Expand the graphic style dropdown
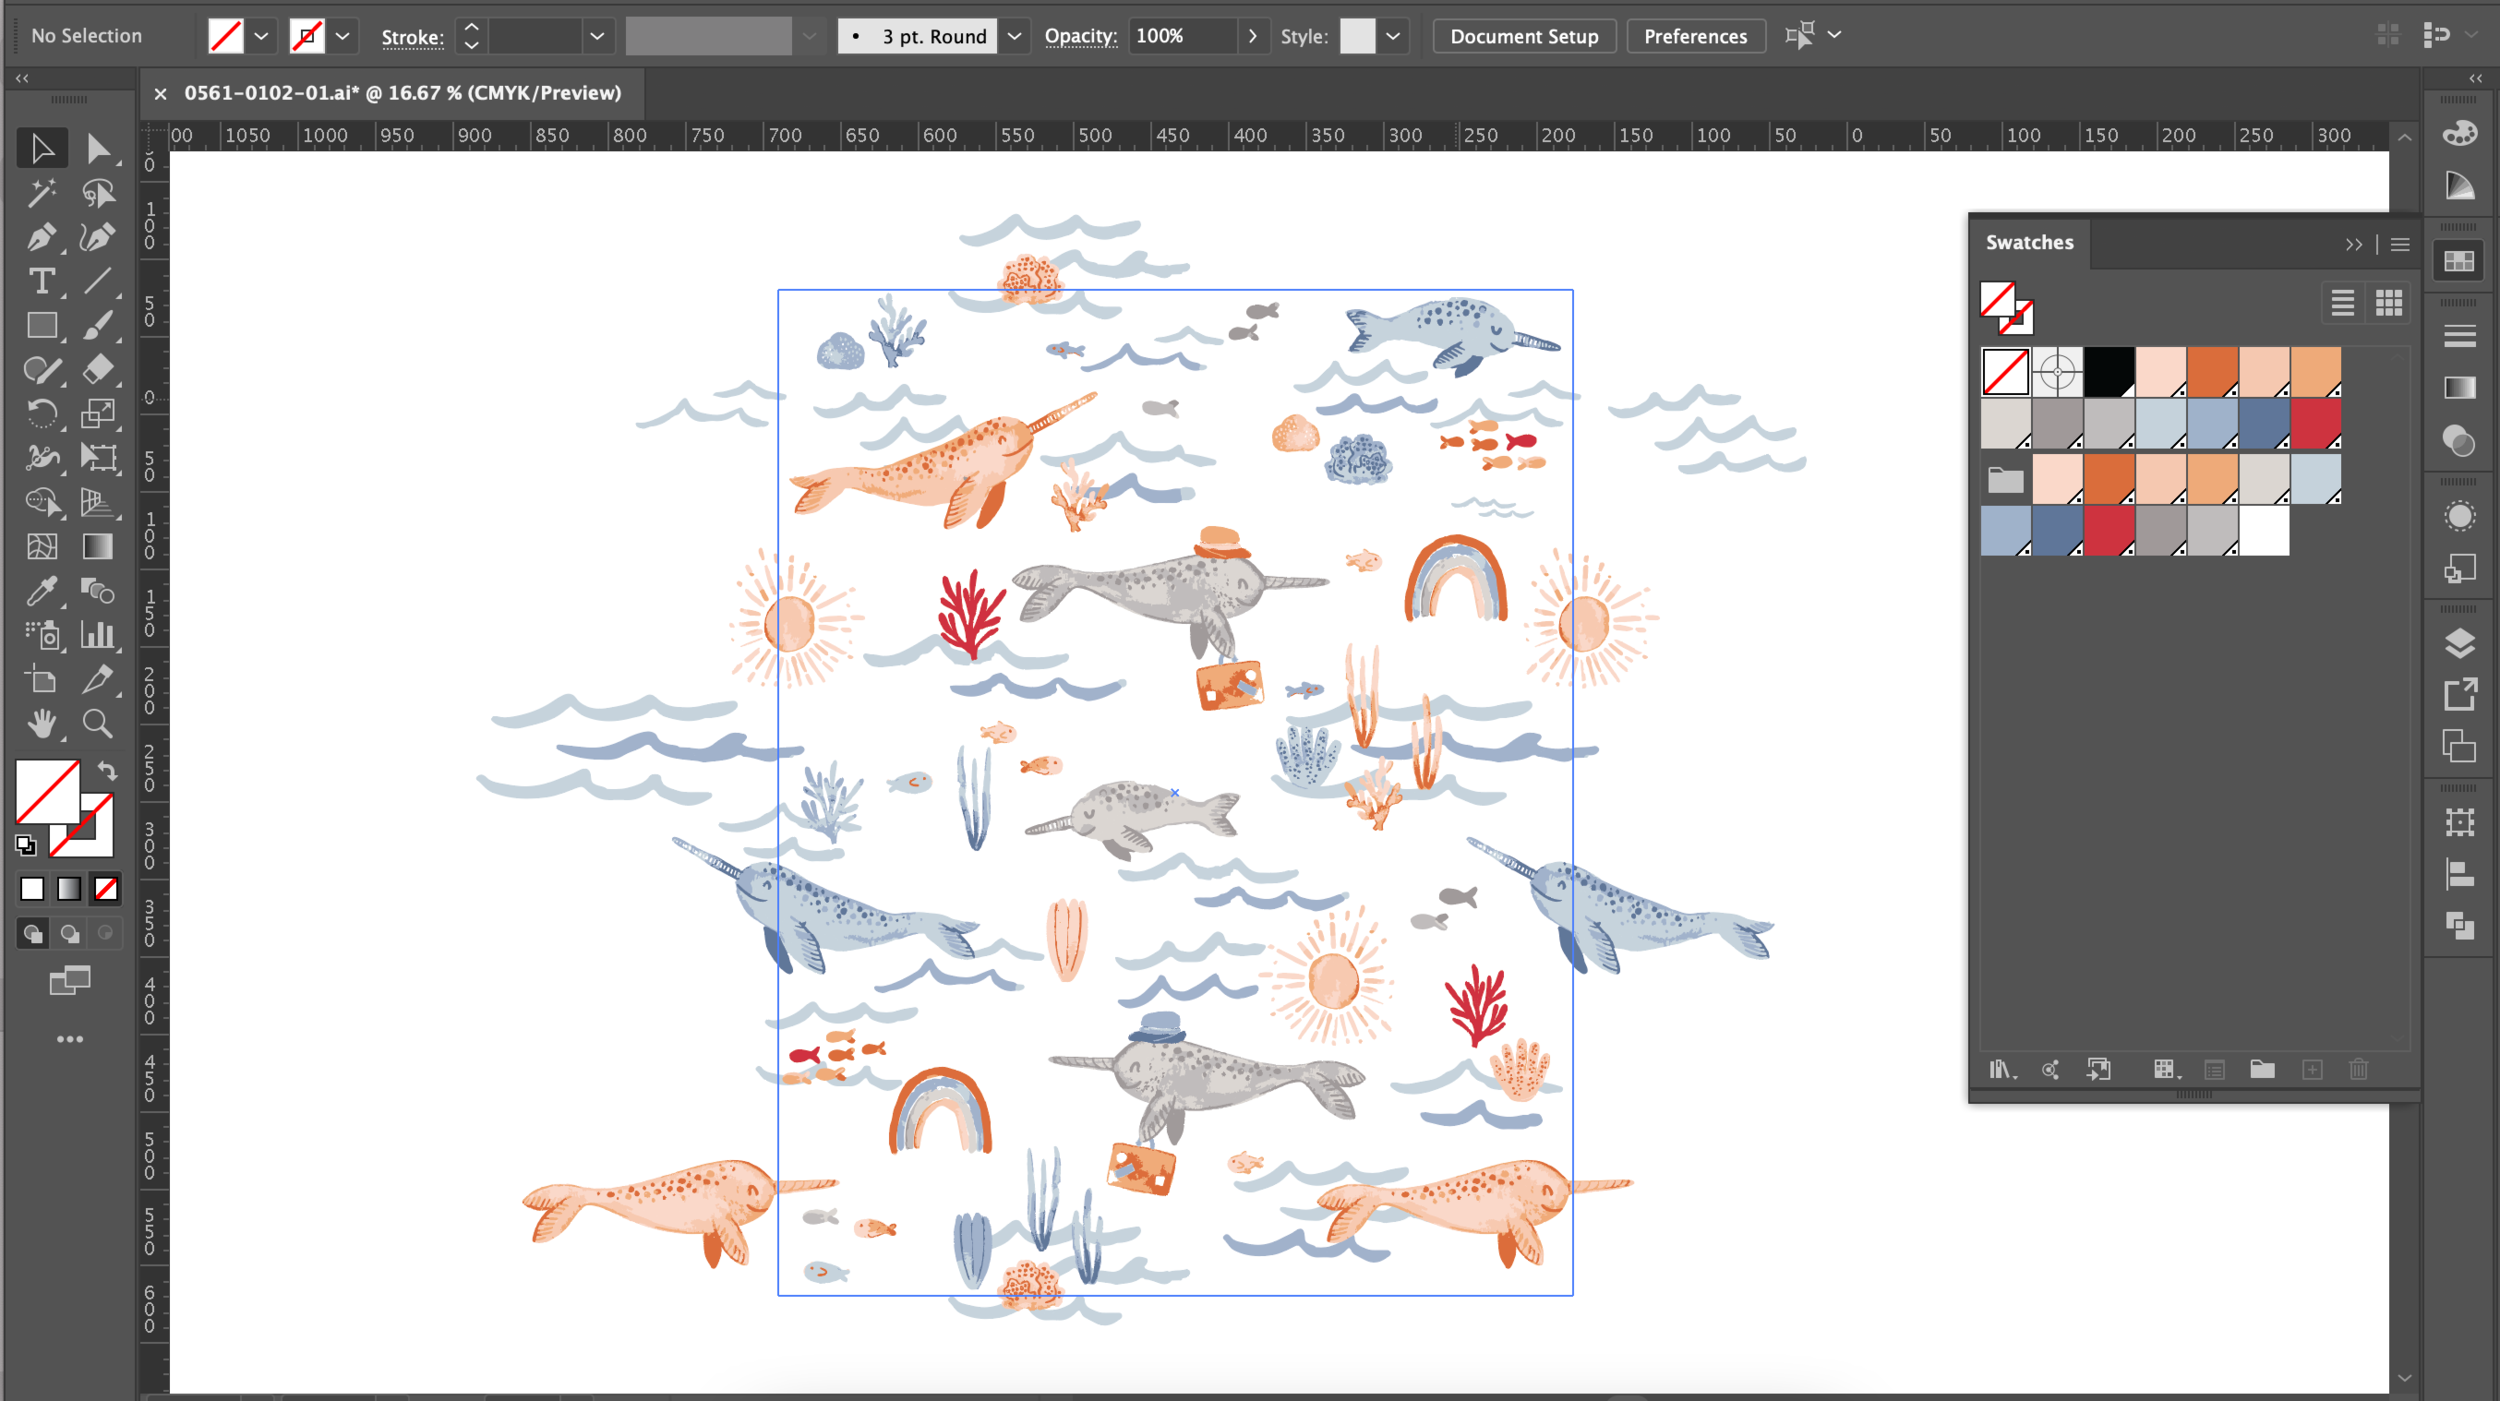Screen dimensions: 2500x1401 click(1392, 35)
